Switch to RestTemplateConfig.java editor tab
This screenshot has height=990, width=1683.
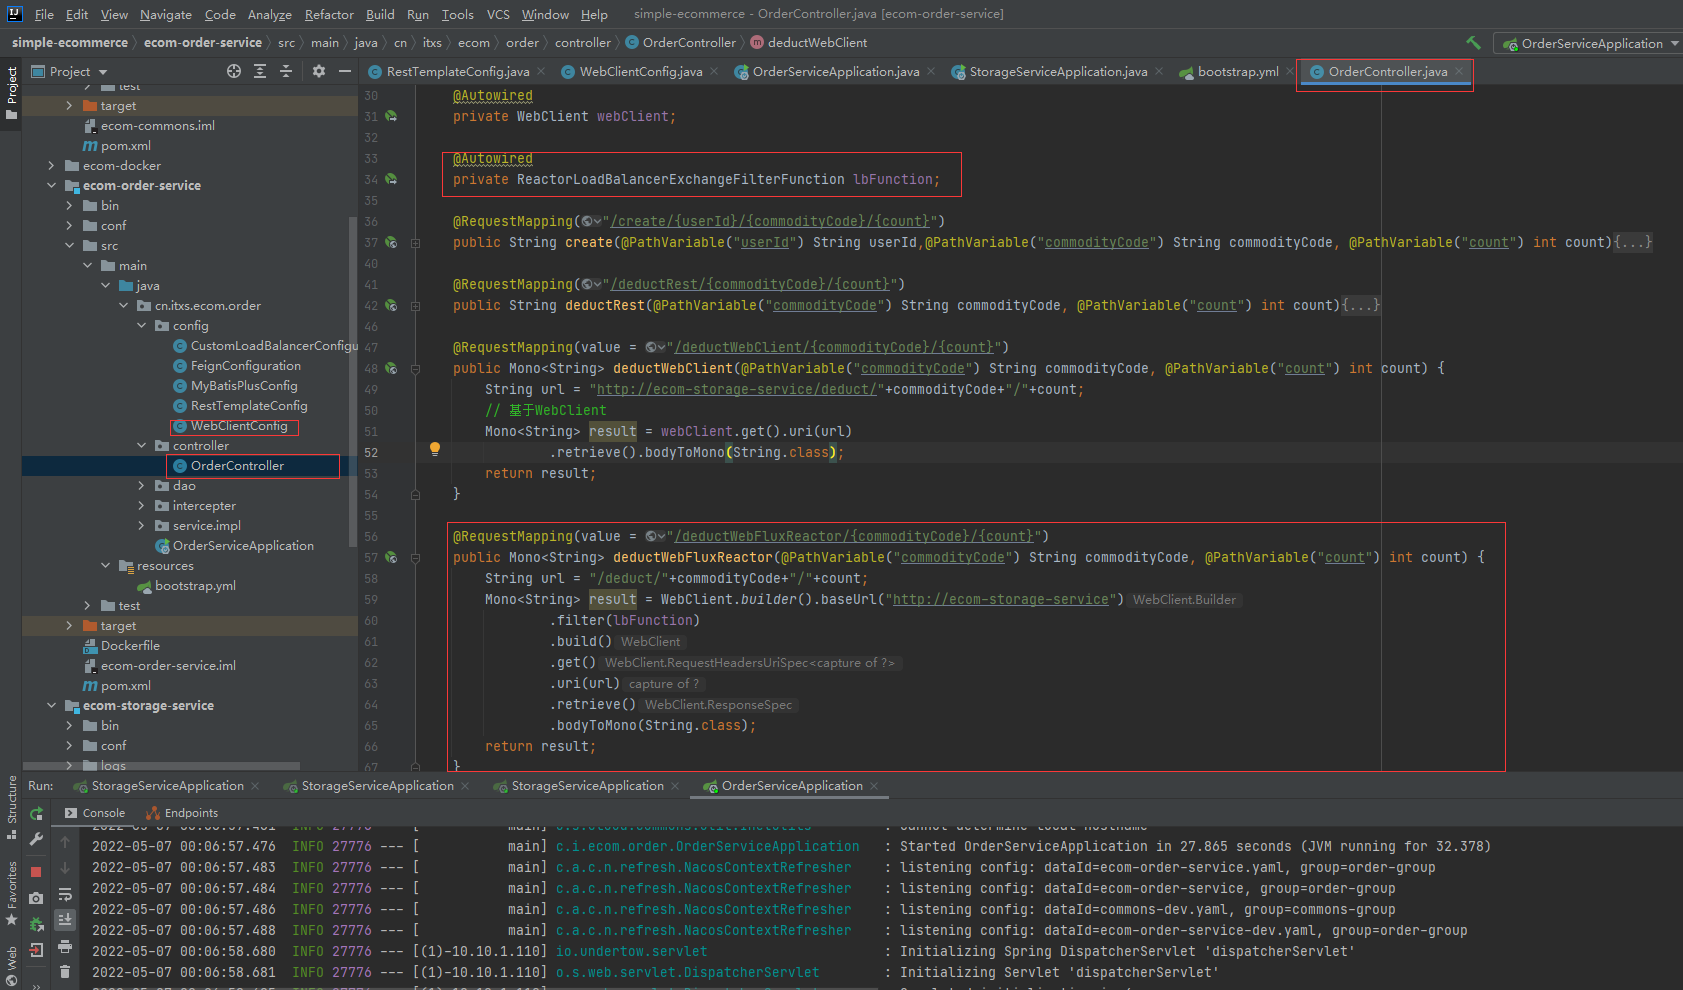[458, 72]
